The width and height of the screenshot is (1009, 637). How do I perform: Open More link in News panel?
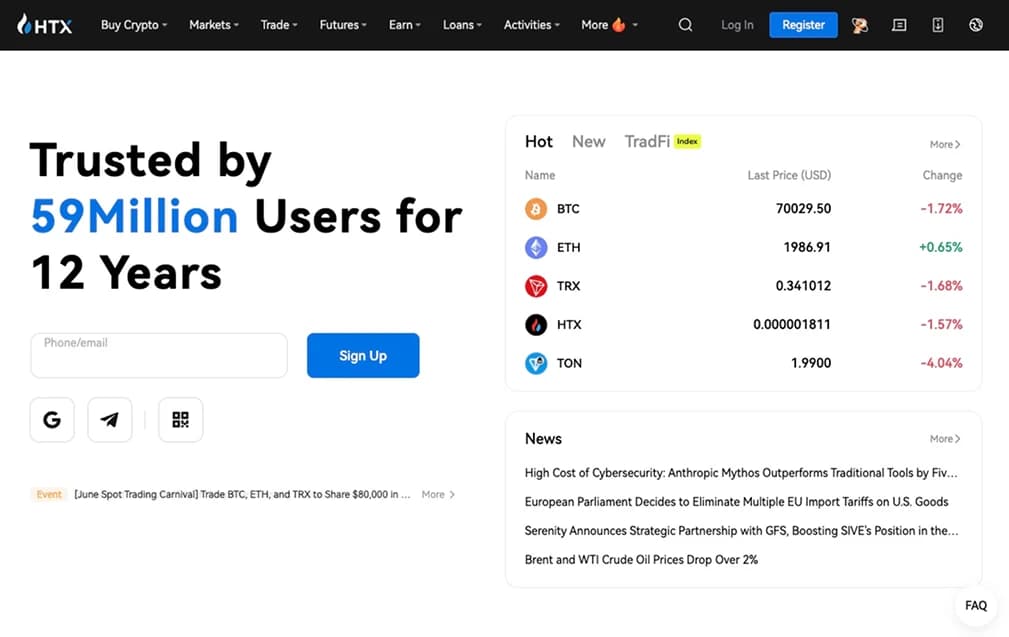(945, 439)
